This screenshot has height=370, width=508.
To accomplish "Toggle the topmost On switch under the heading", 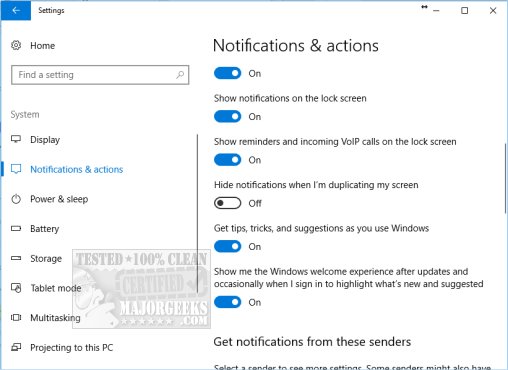I will click(x=227, y=73).
